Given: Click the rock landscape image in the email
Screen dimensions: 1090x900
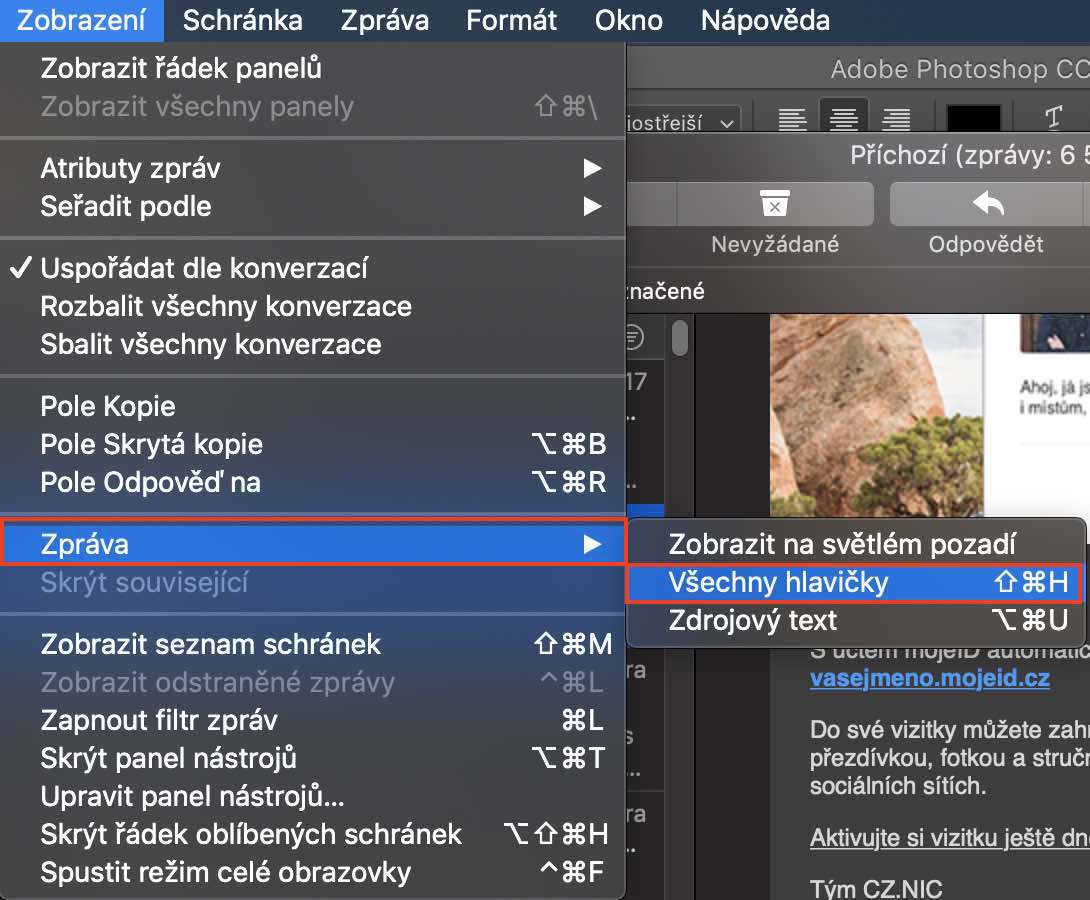Looking at the screenshot, I should coord(877,415).
